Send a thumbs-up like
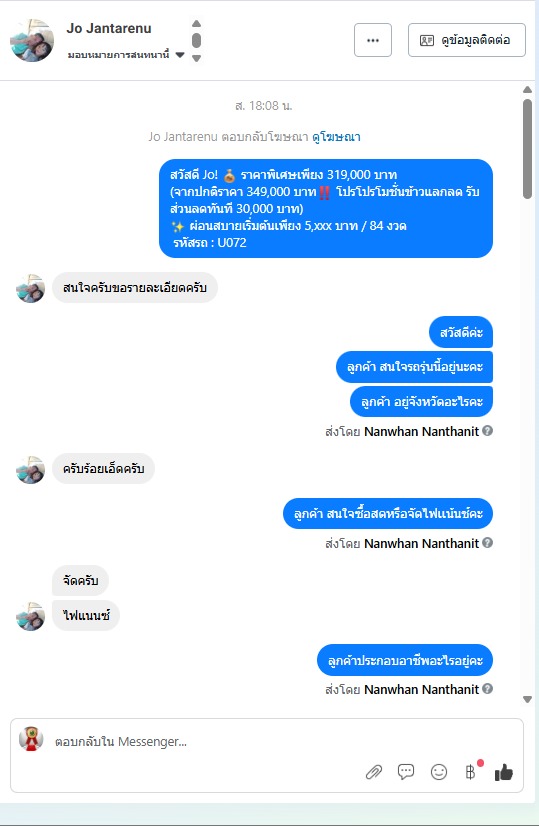 point(504,772)
